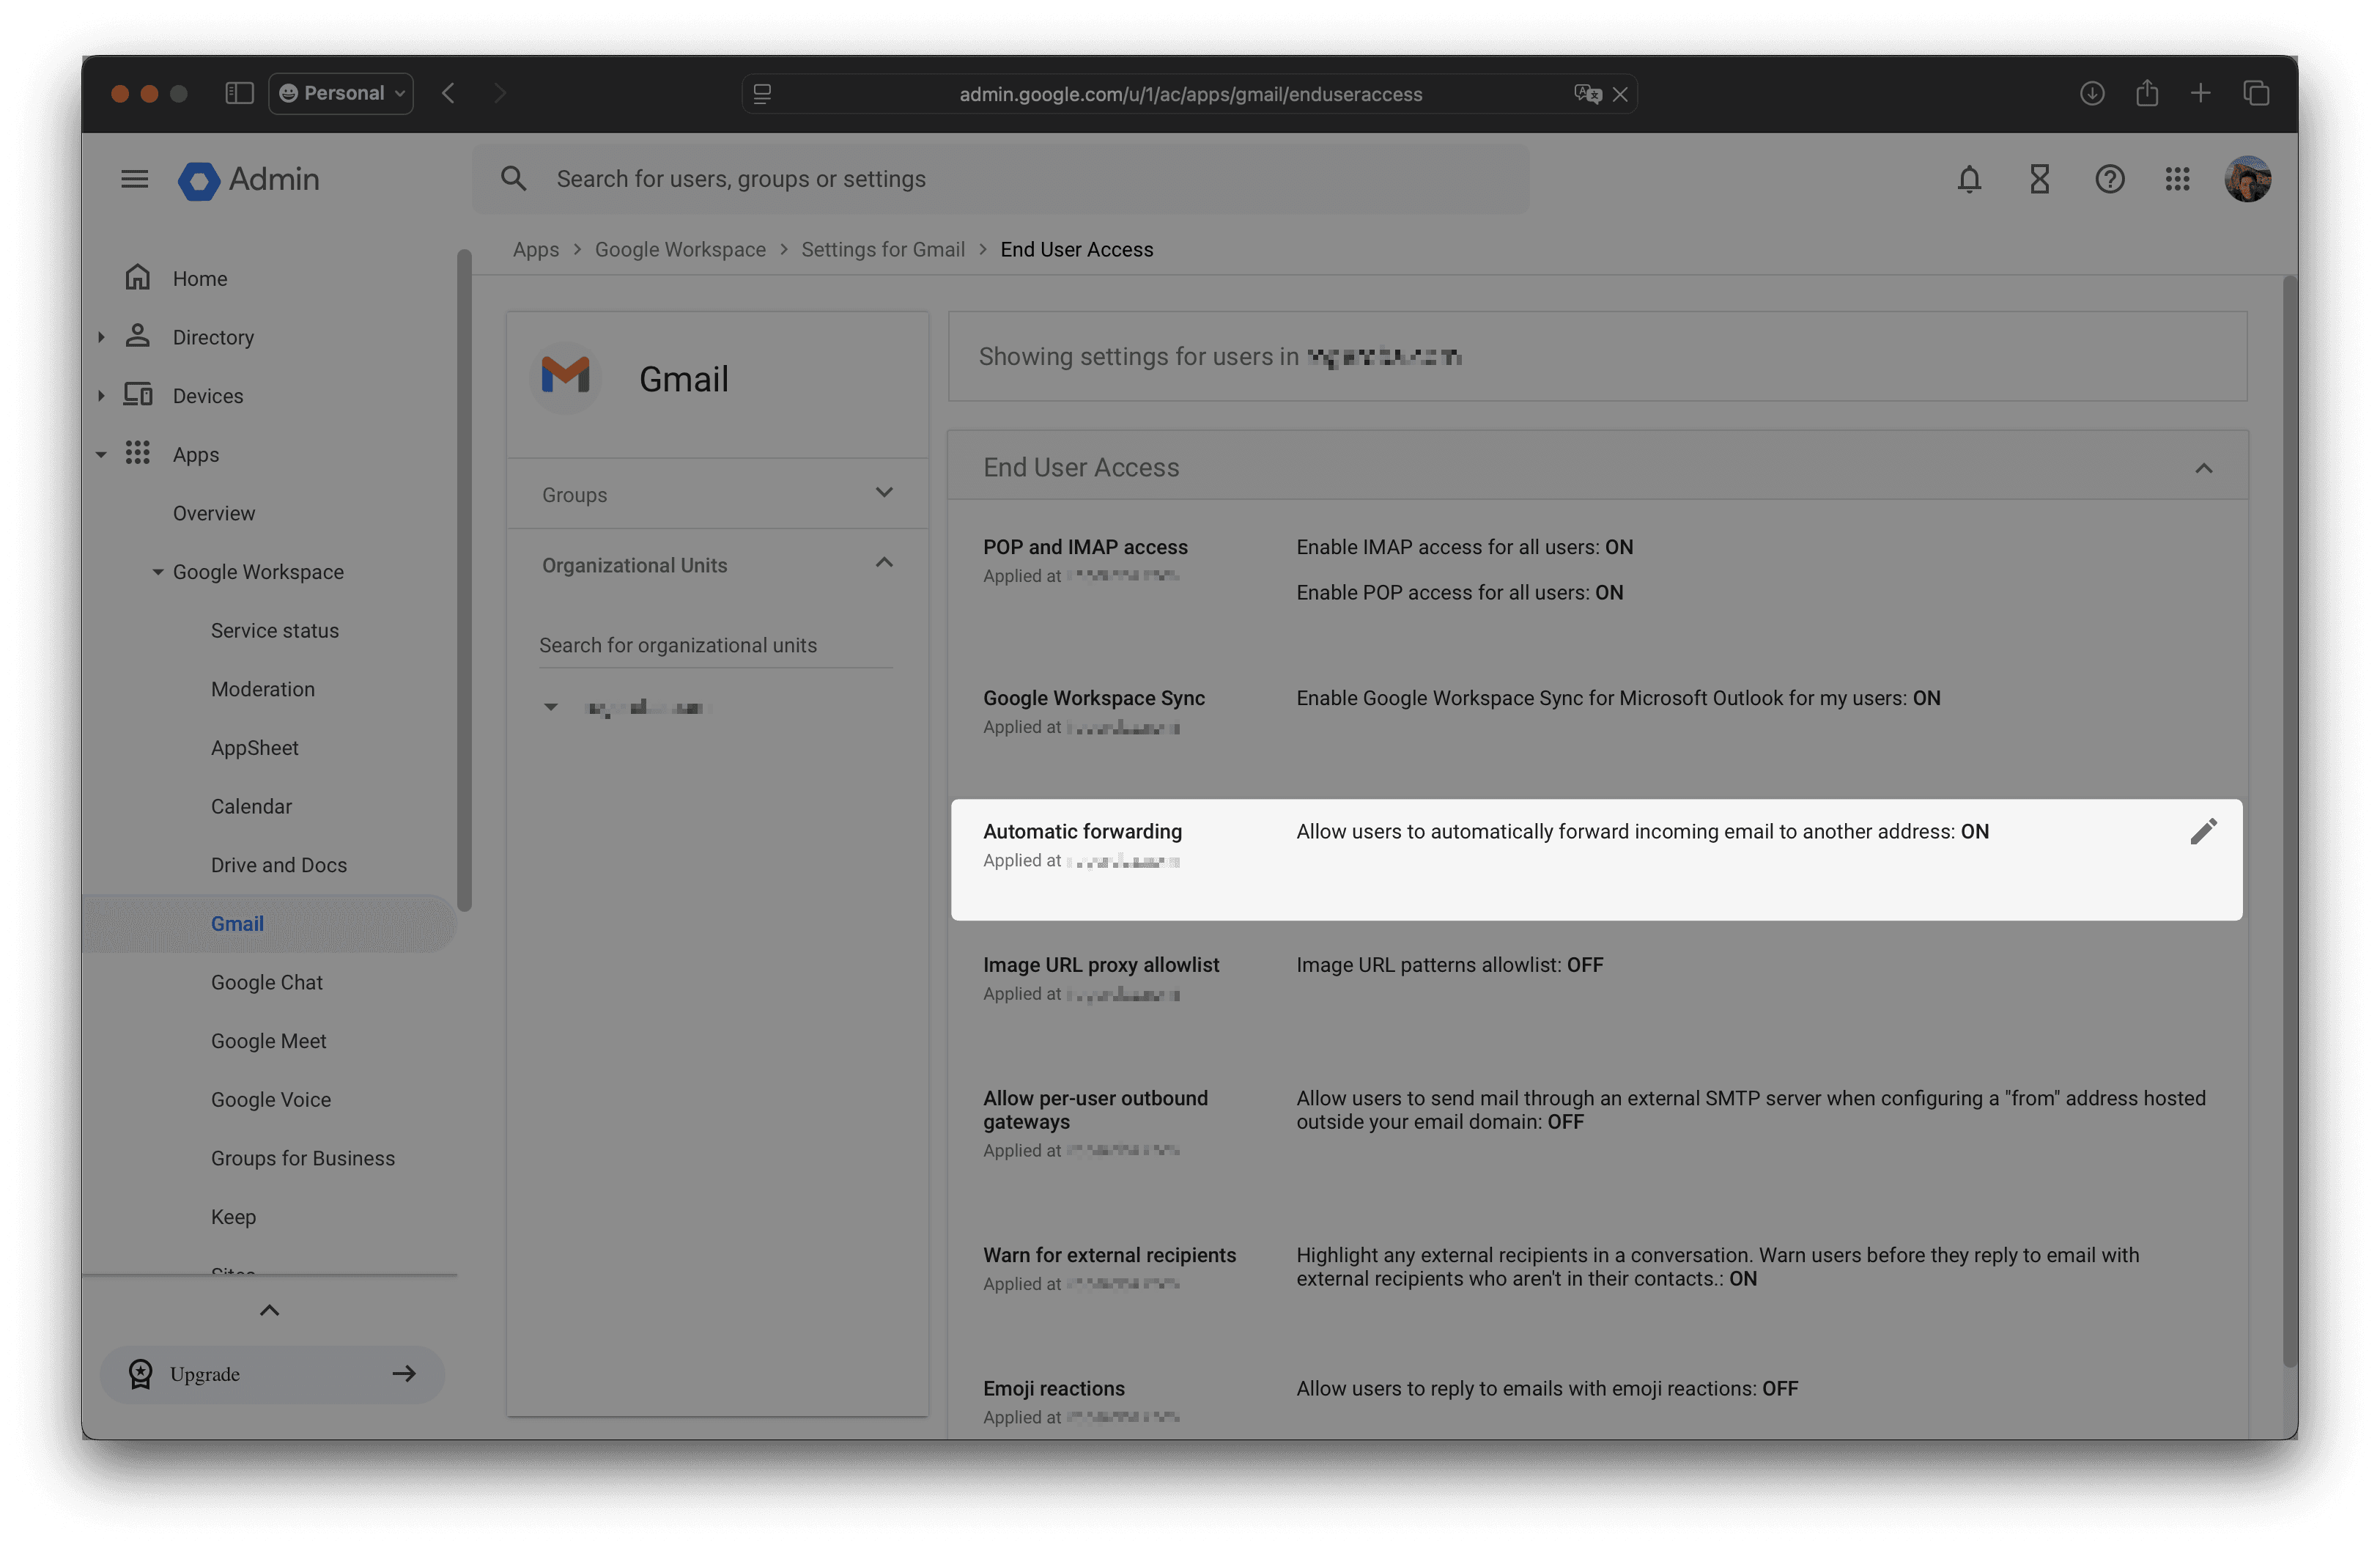Expand the Devices section
Screen dimensions: 2380x1548
pos(101,395)
